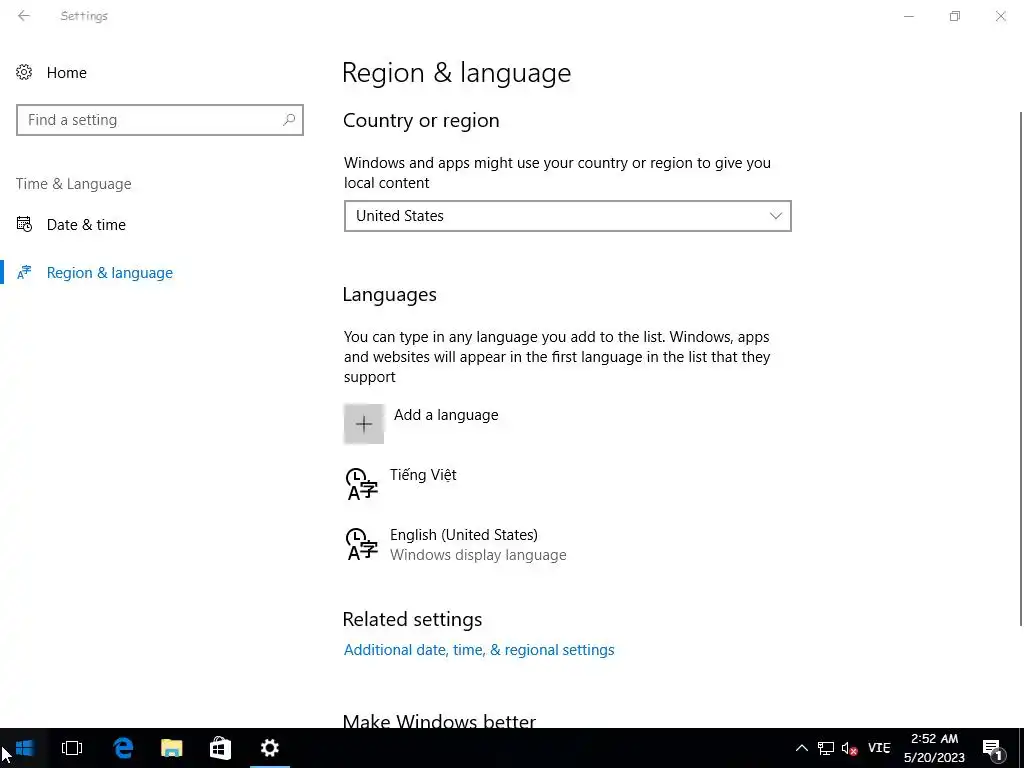
Task: Launch Microsoft Edge from the taskbar
Action: [123, 748]
